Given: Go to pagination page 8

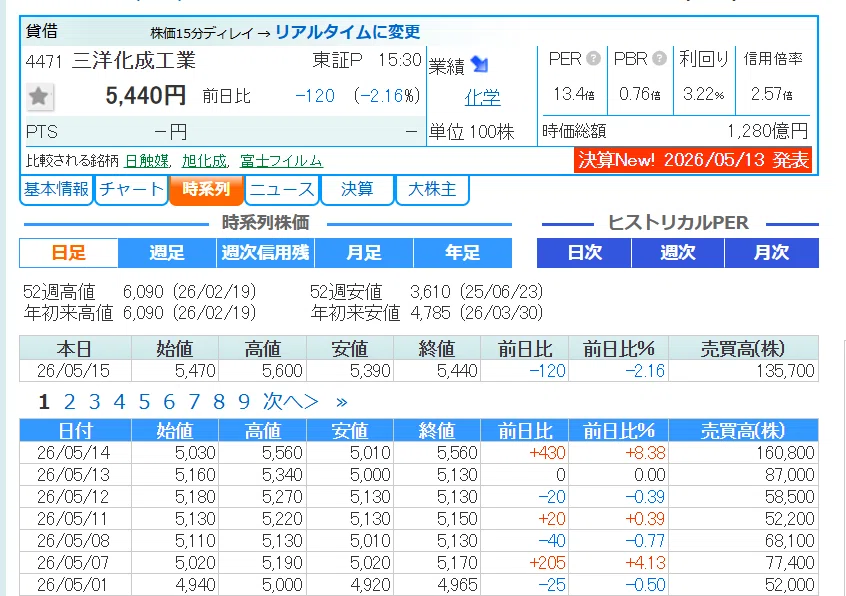Looking at the screenshot, I should click(219, 402).
